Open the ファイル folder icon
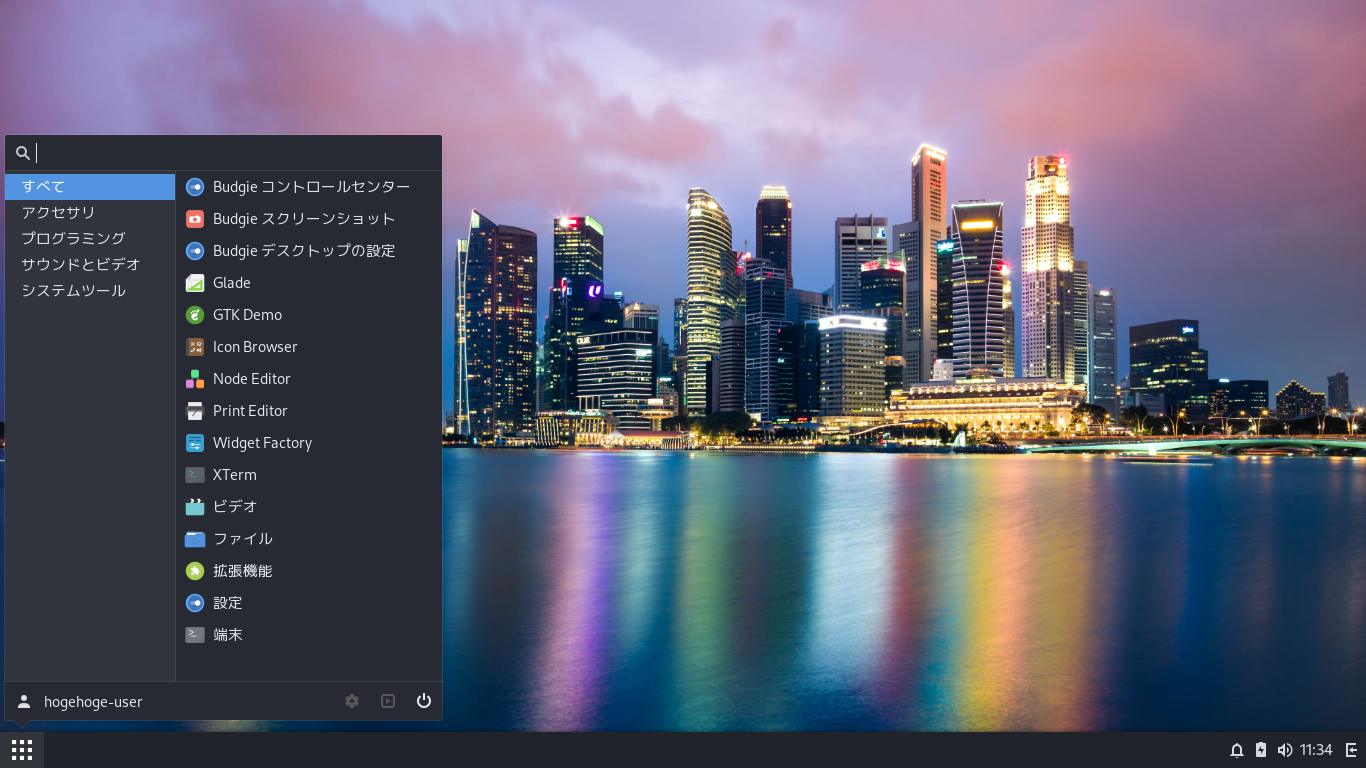The height and width of the screenshot is (768, 1366). click(x=195, y=539)
